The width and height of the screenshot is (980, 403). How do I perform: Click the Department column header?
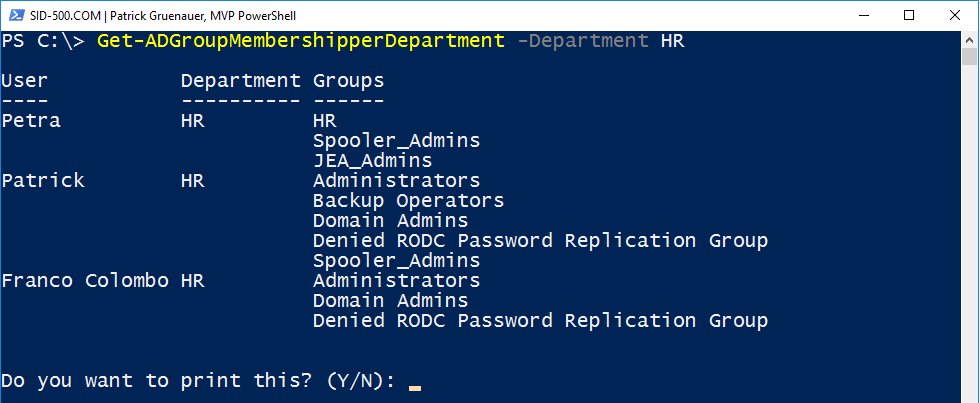(x=240, y=81)
